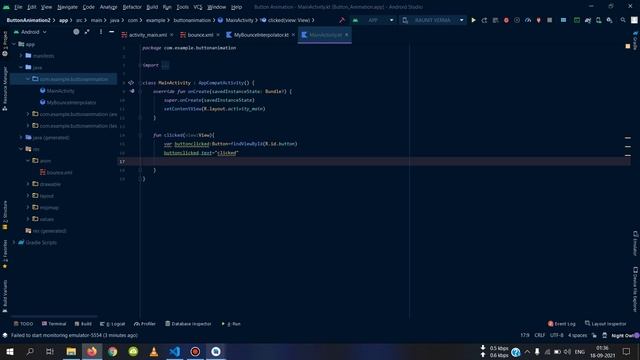Open the Build Variants sidebar button
640x360 pixels.
[x=5, y=296]
